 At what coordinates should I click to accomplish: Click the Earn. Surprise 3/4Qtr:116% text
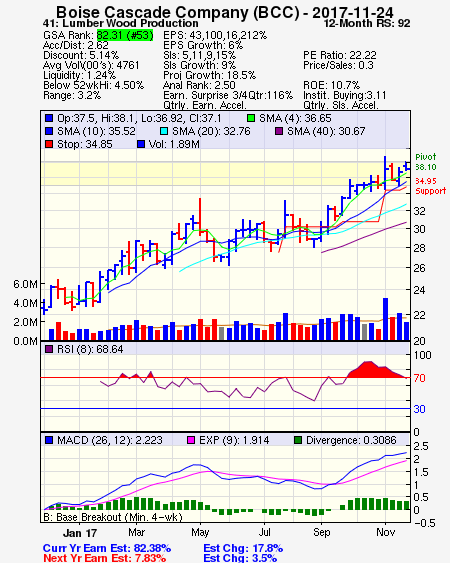point(228,96)
